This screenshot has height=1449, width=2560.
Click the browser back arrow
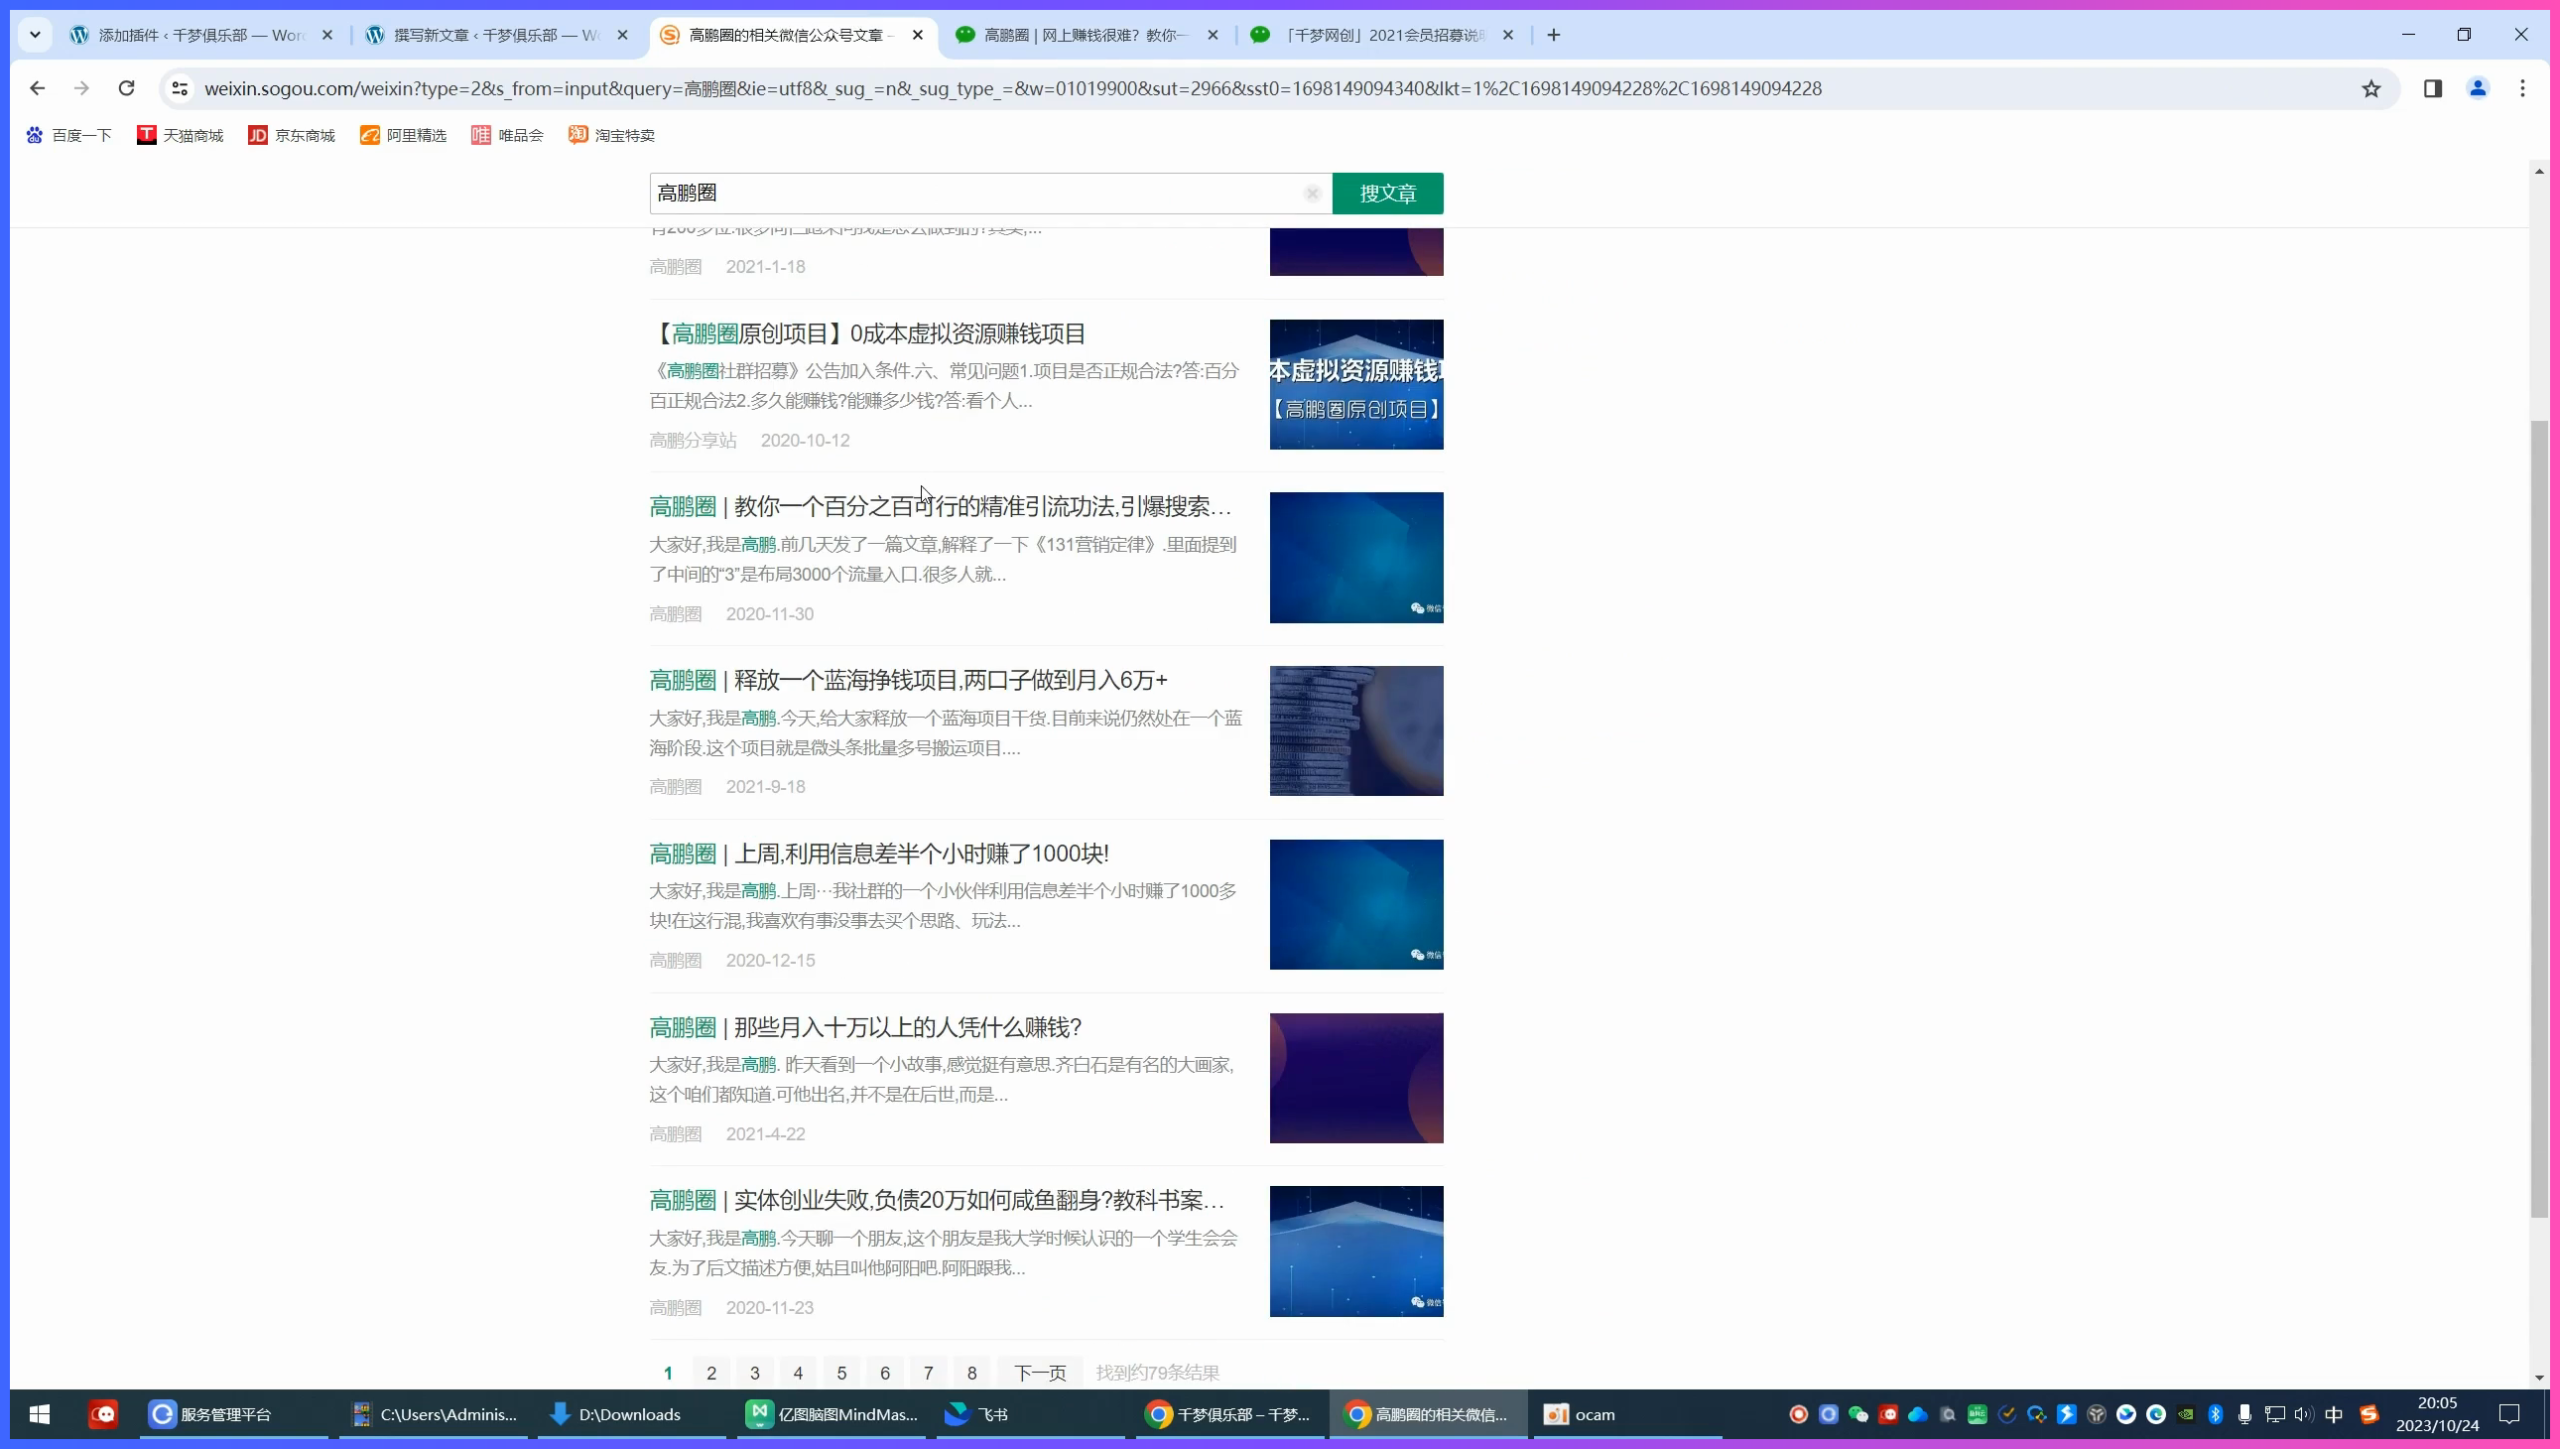click(37, 88)
